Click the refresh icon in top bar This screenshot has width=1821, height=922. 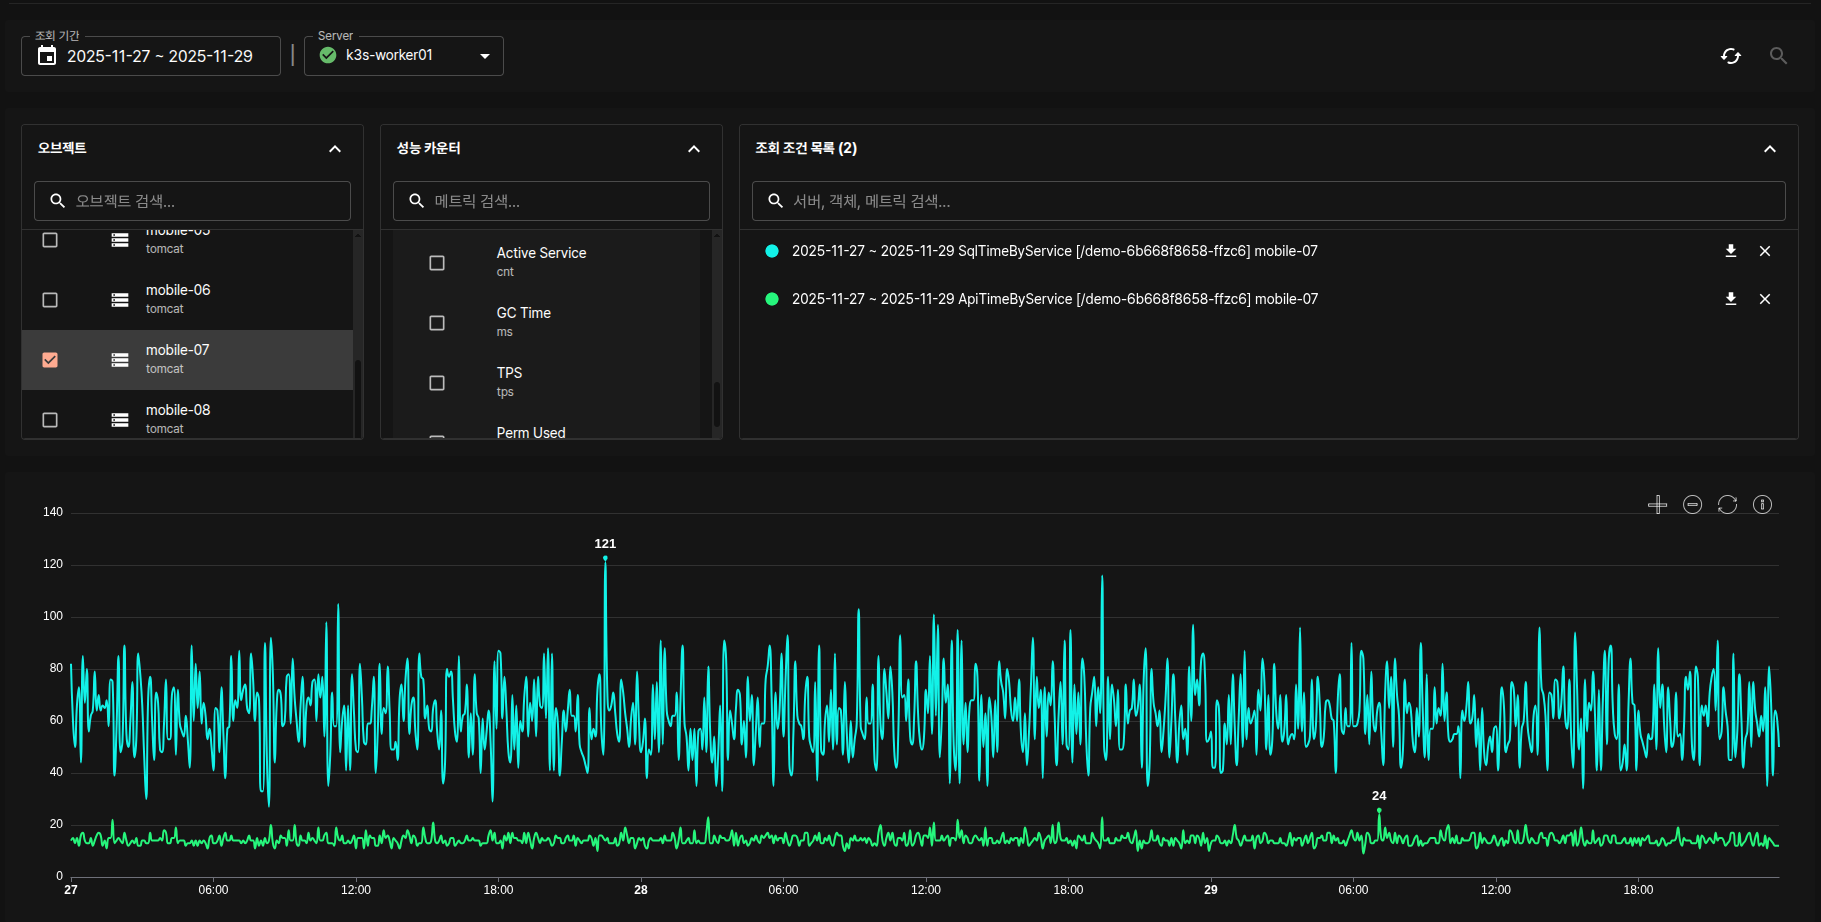(x=1730, y=56)
